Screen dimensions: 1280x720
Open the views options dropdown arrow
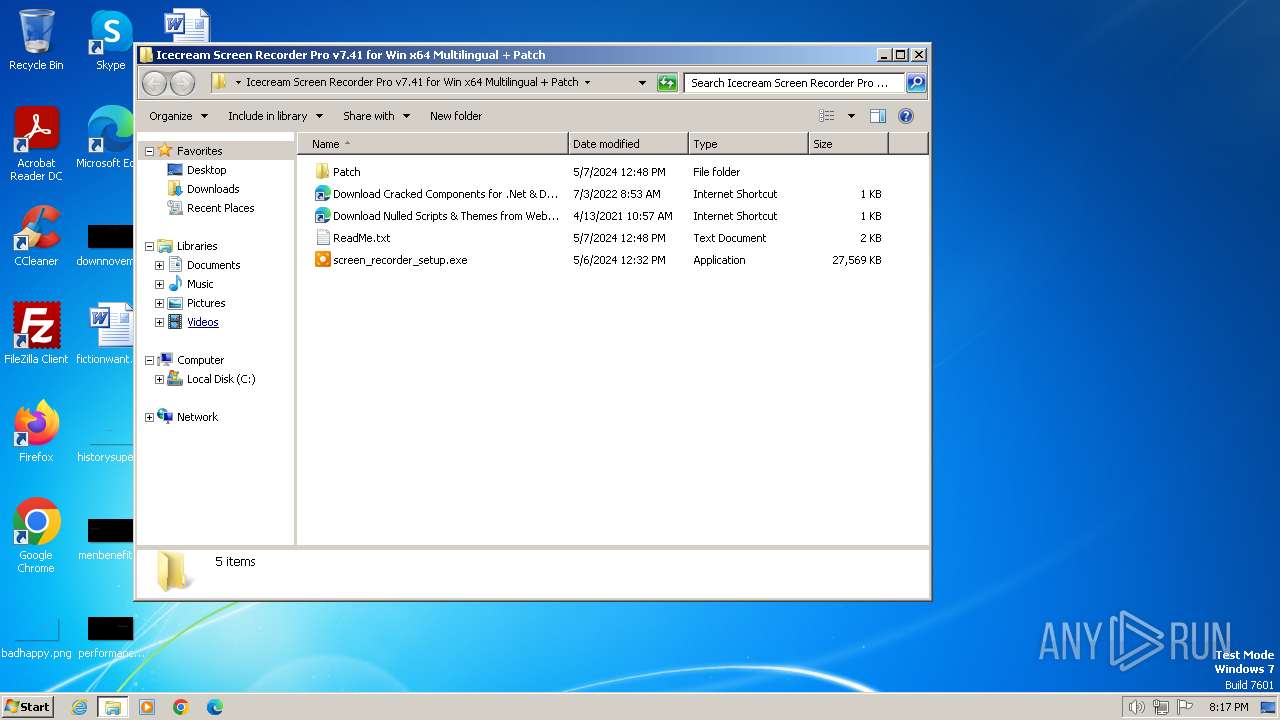pos(851,116)
